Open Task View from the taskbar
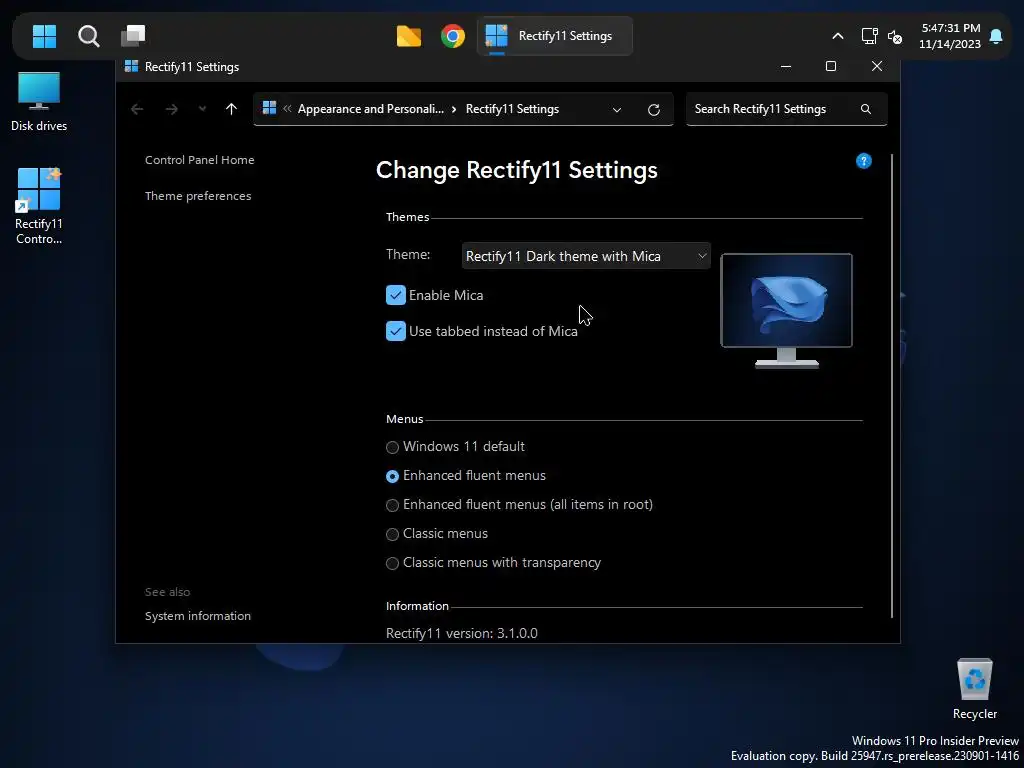Viewport: 1024px width, 768px height. [x=133, y=36]
